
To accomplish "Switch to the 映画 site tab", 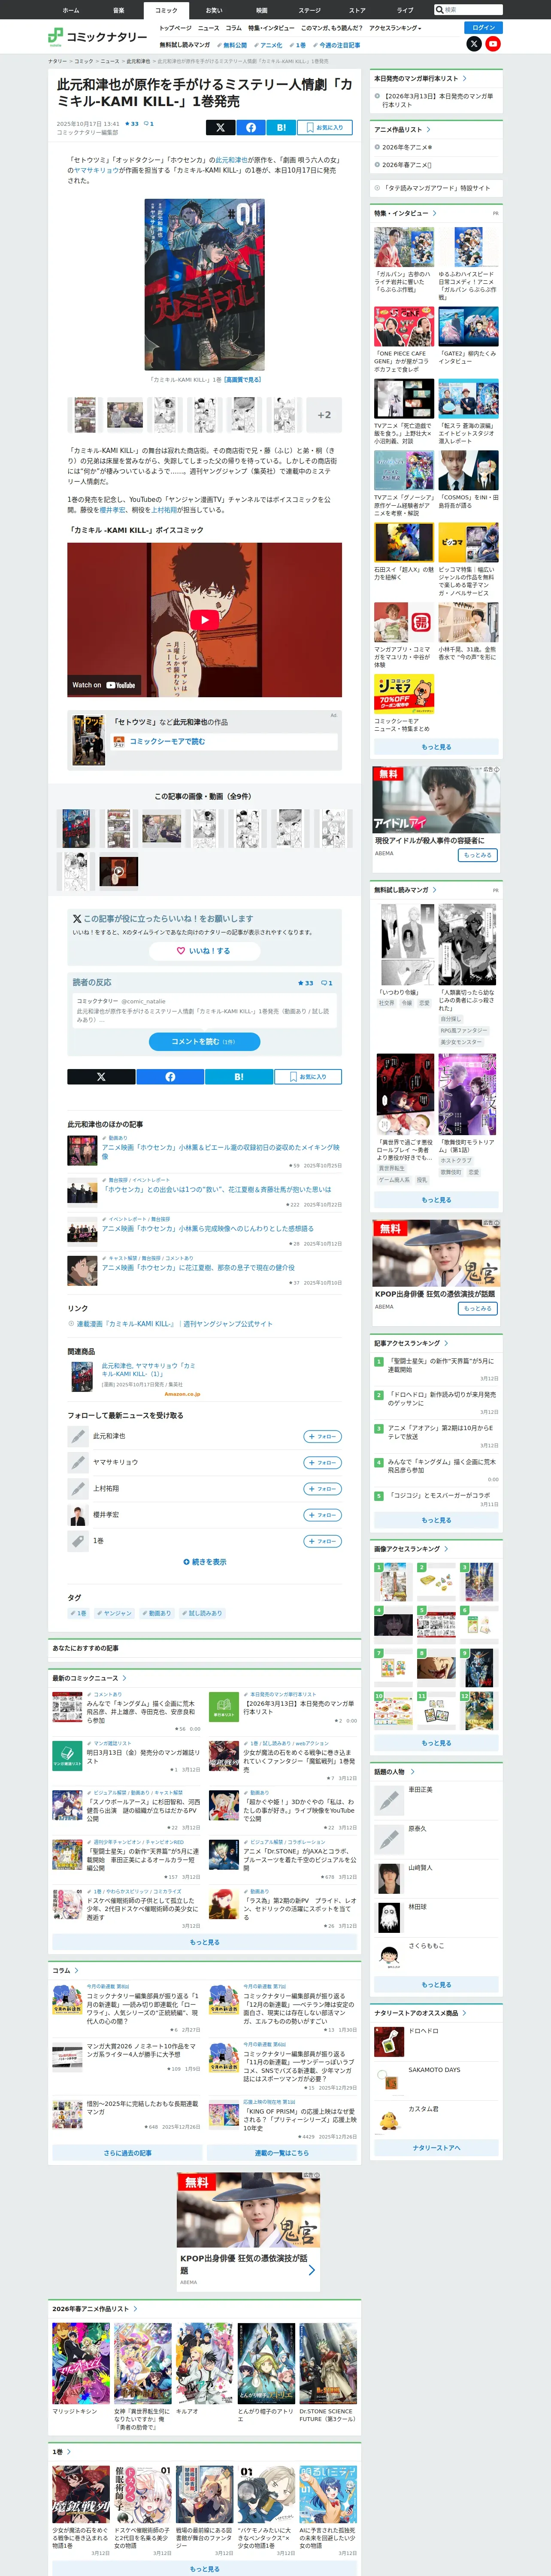I will pyautogui.click(x=262, y=10).
